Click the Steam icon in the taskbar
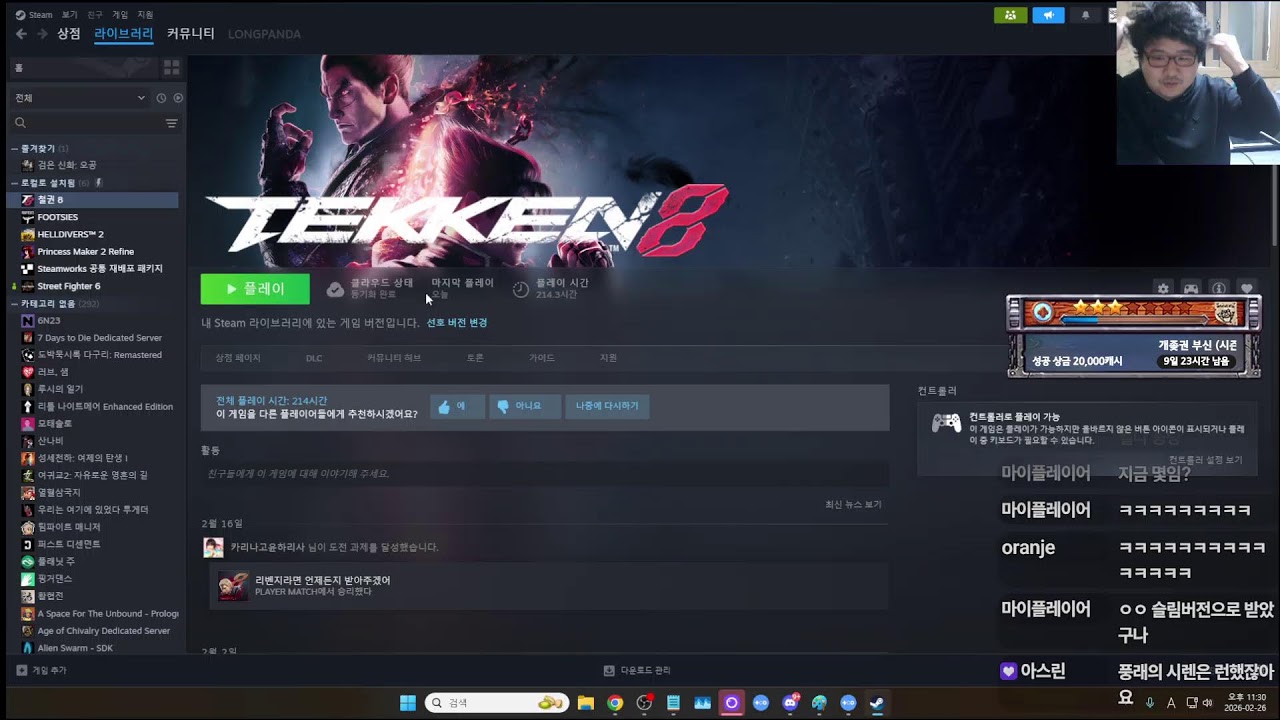1280x720 pixels. [x=877, y=703]
